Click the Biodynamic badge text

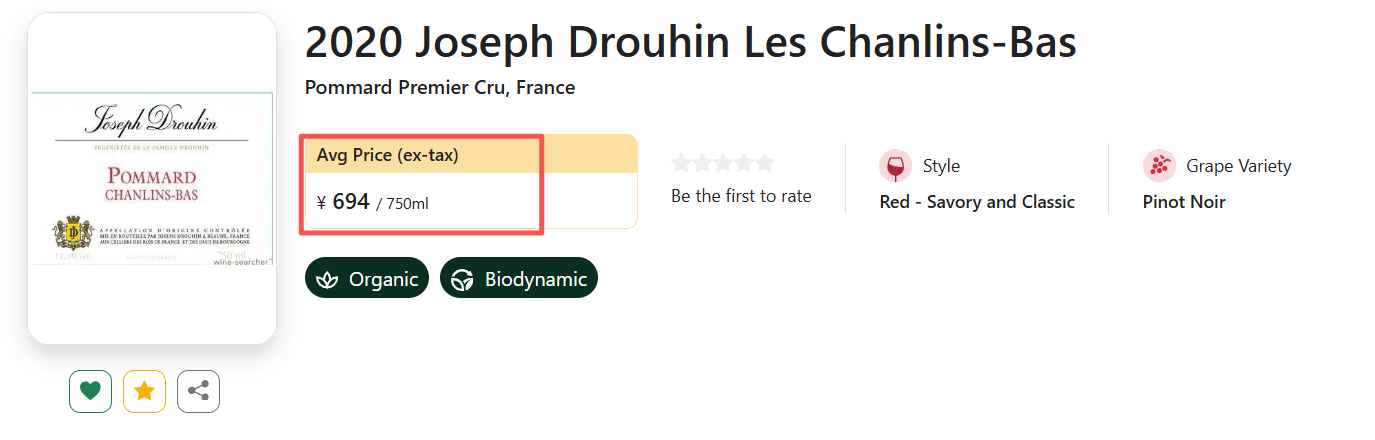tap(536, 279)
